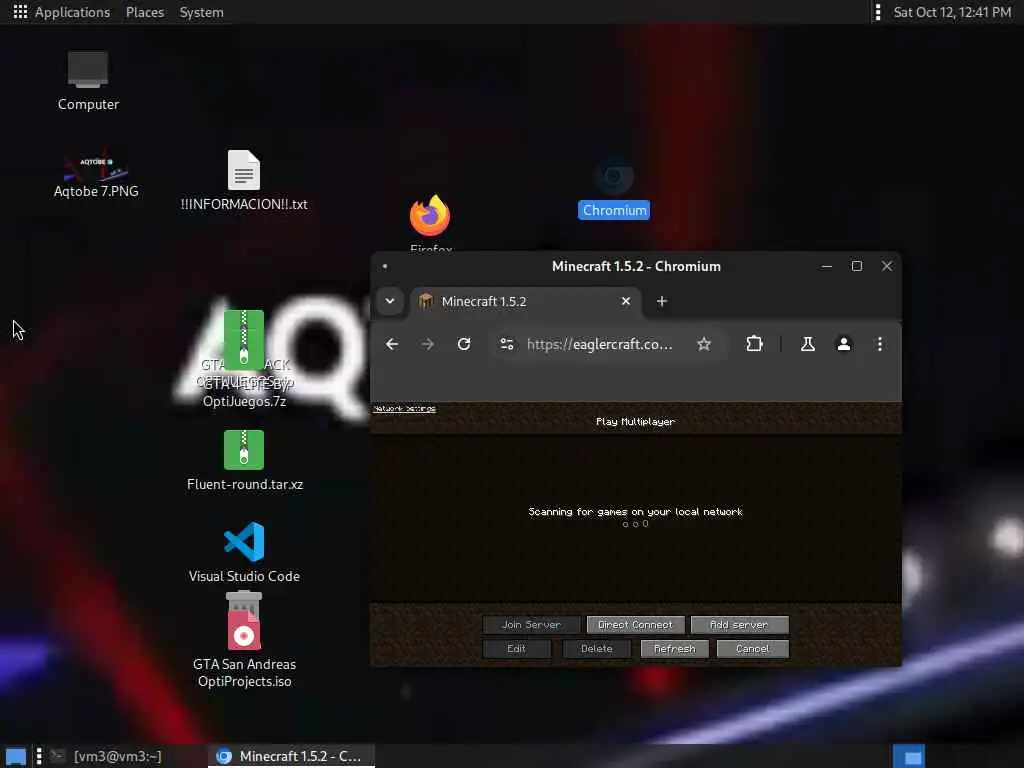The width and height of the screenshot is (1024, 768).
Task: Open the Chromium three-dot menu
Action: coord(880,344)
